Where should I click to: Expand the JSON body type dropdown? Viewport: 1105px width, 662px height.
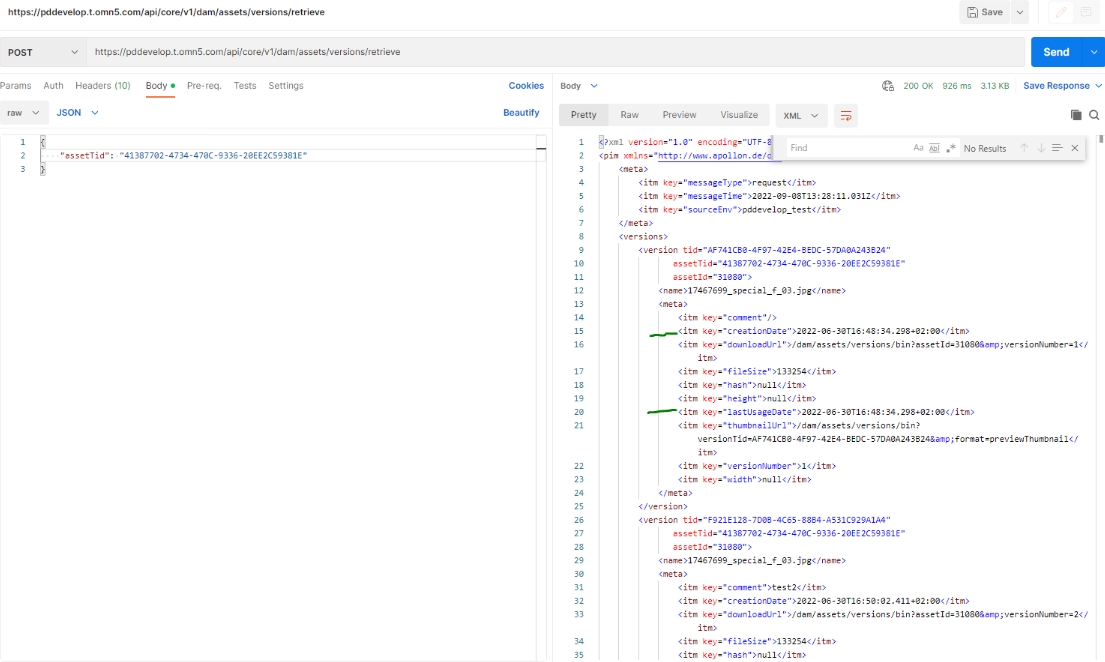(76, 113)
